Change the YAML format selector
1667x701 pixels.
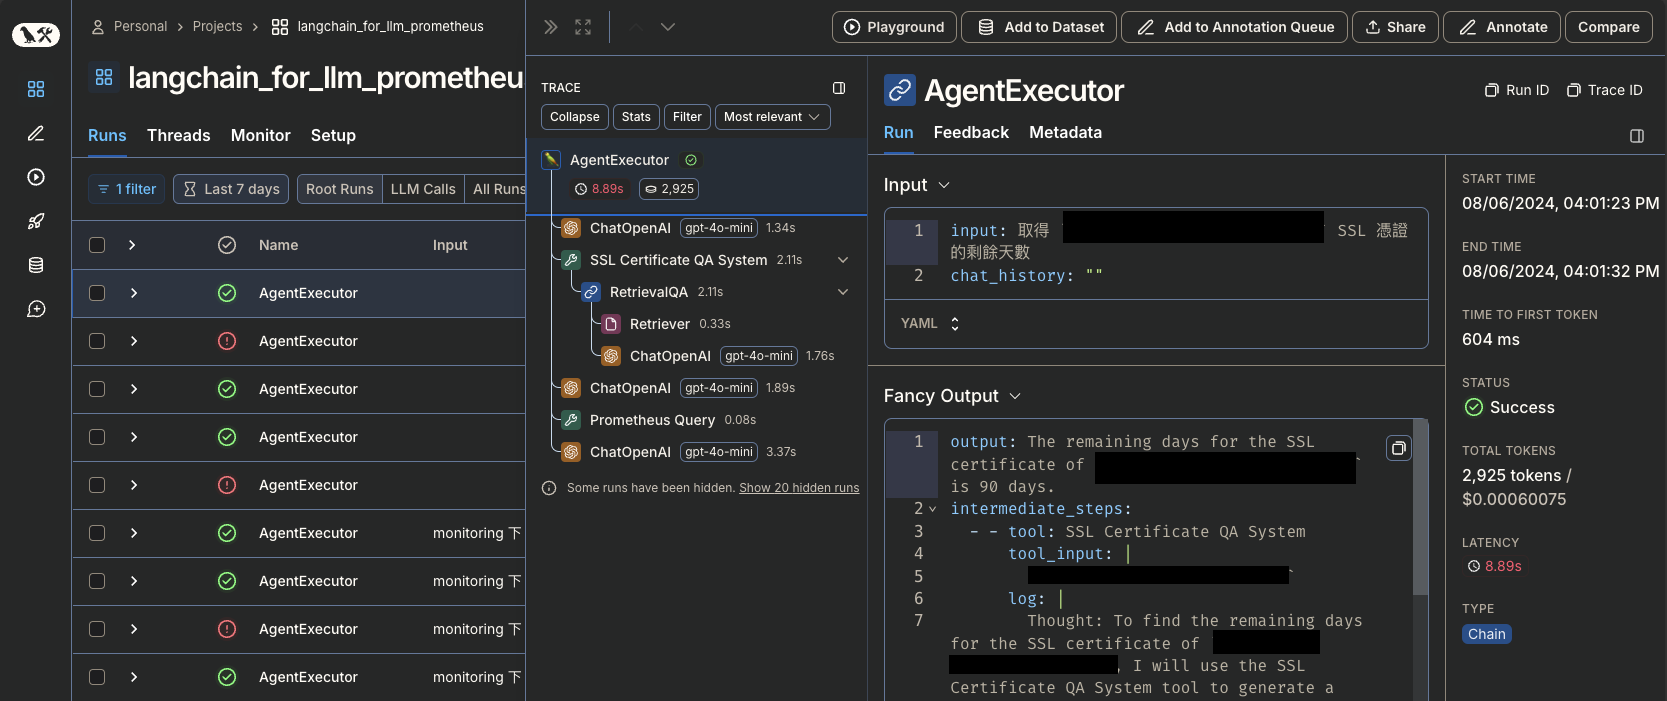coord(930,324)
